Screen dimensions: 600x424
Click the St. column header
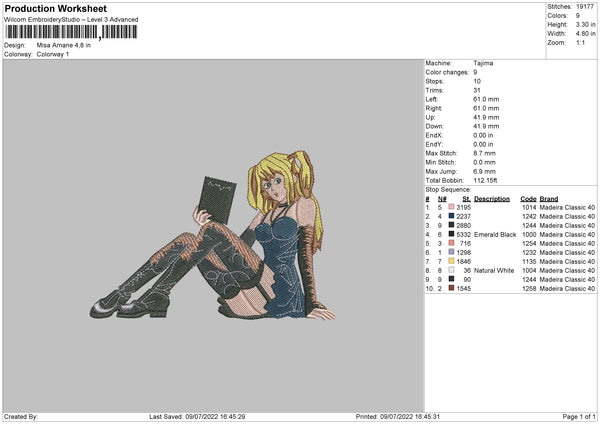(x=466, y=199)
